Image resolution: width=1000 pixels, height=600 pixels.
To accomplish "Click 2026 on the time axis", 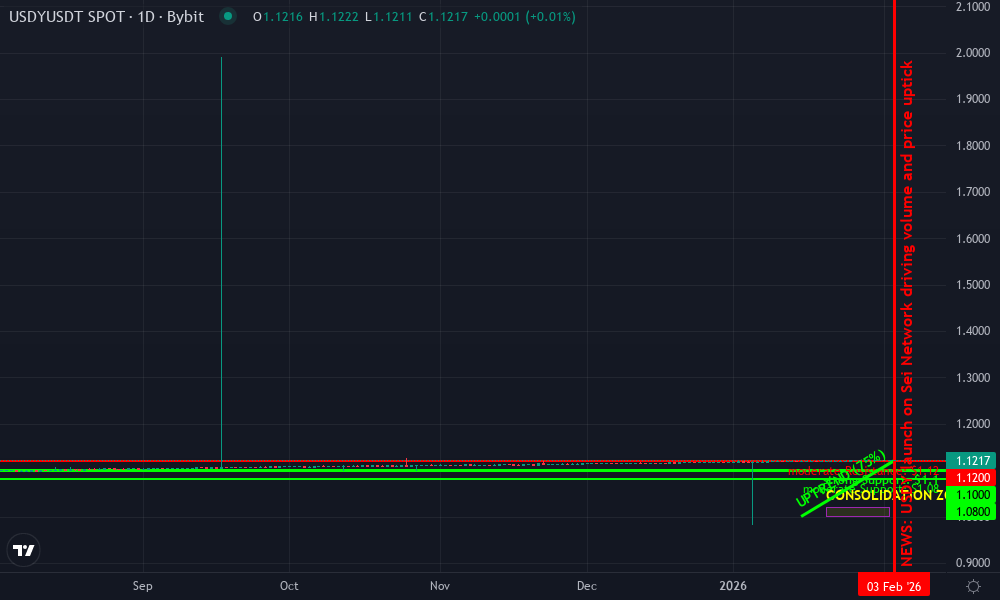I will click(735, 586).
